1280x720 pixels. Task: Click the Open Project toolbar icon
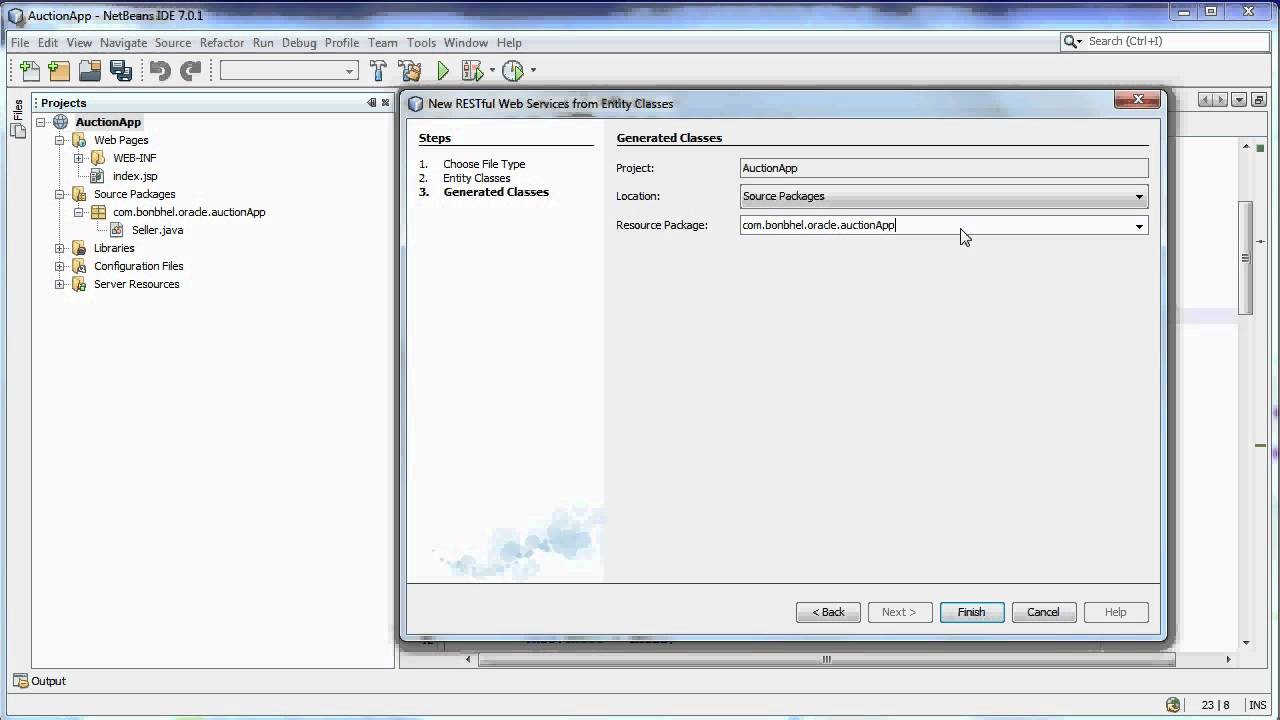tap(90, 70)
